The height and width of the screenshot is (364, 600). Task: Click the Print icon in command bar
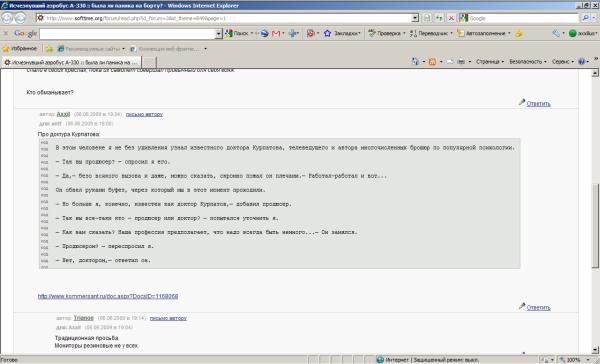pyautogui.click(x=461, y=61)
